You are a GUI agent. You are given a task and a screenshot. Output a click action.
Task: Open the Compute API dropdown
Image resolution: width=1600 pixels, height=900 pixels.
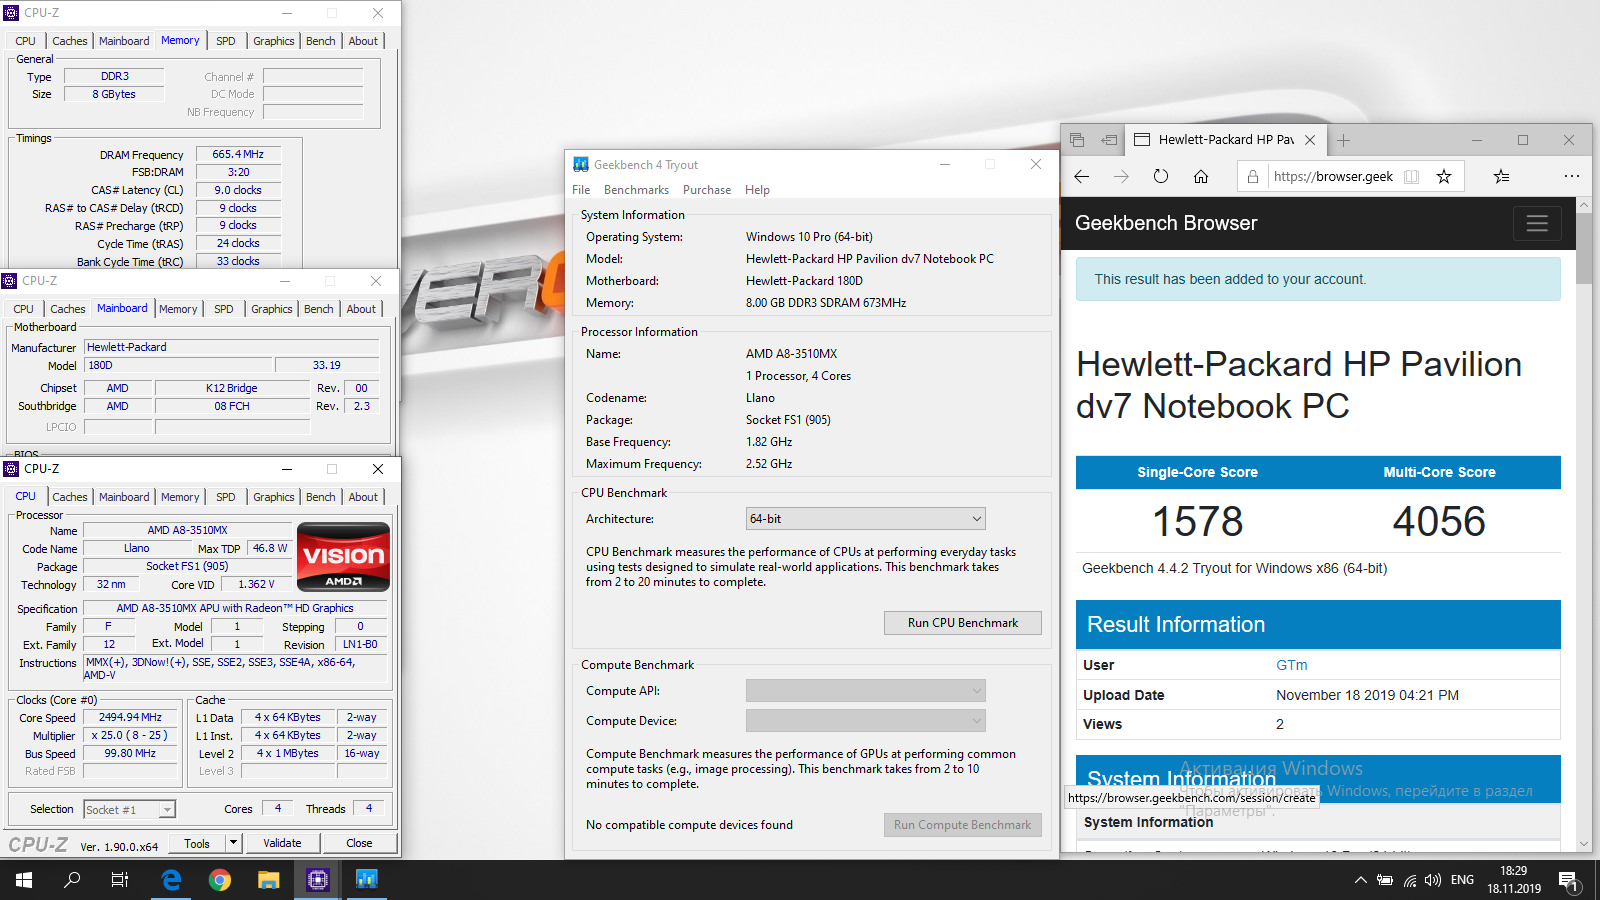click(x=866, y=691)
